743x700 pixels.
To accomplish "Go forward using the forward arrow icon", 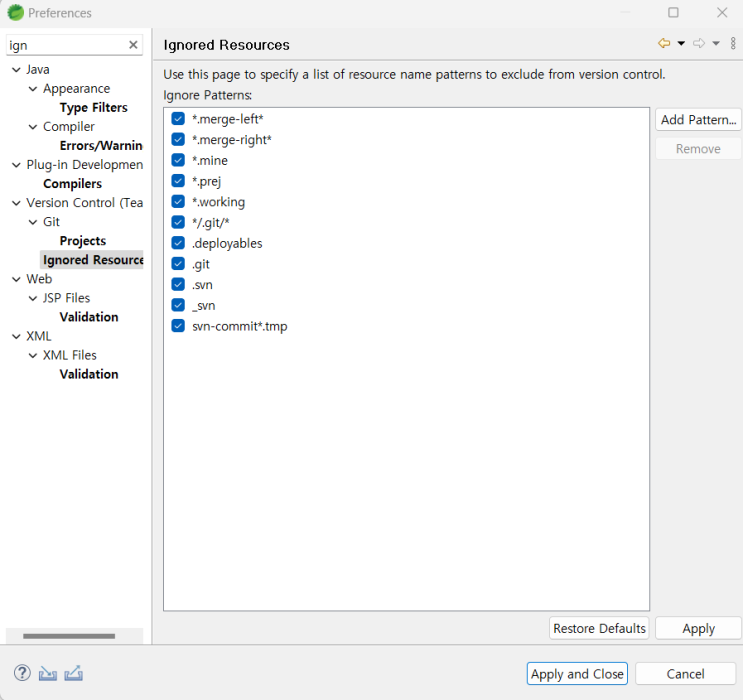I will pos(699,43).
